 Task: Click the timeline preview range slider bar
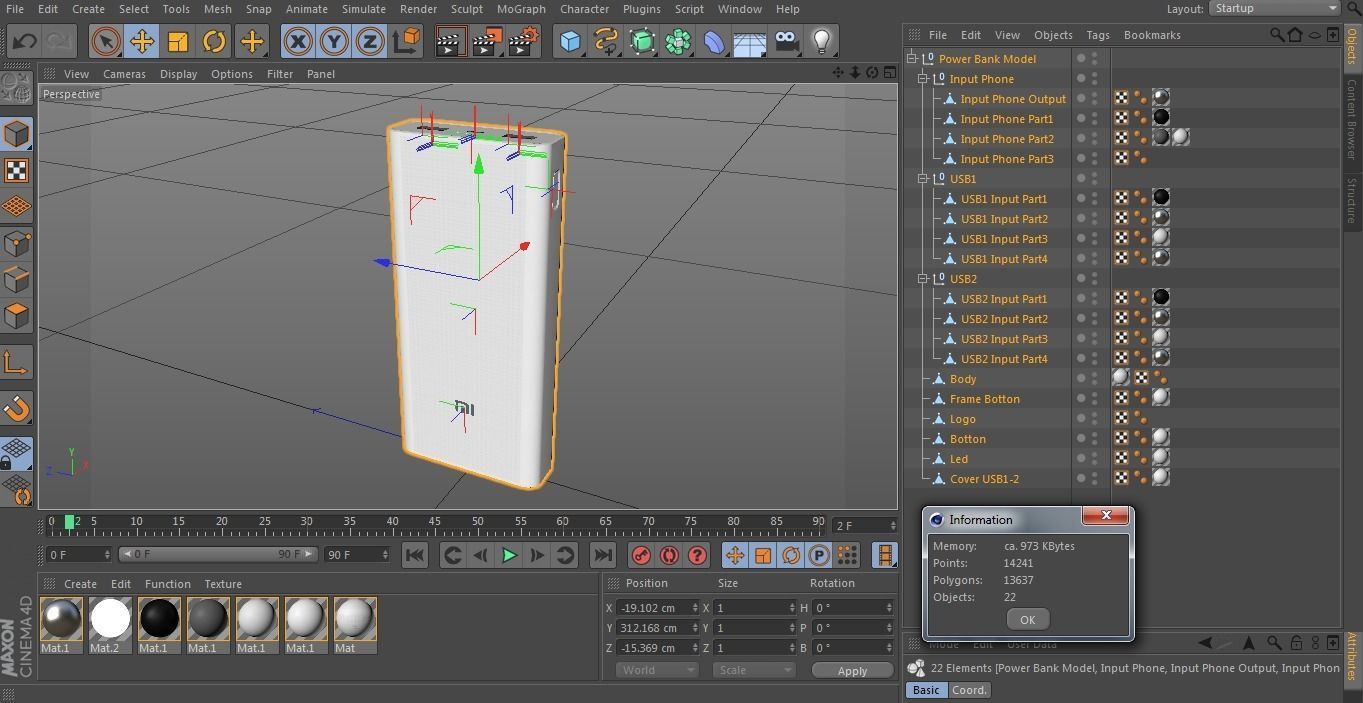click(x=217, y=554)
